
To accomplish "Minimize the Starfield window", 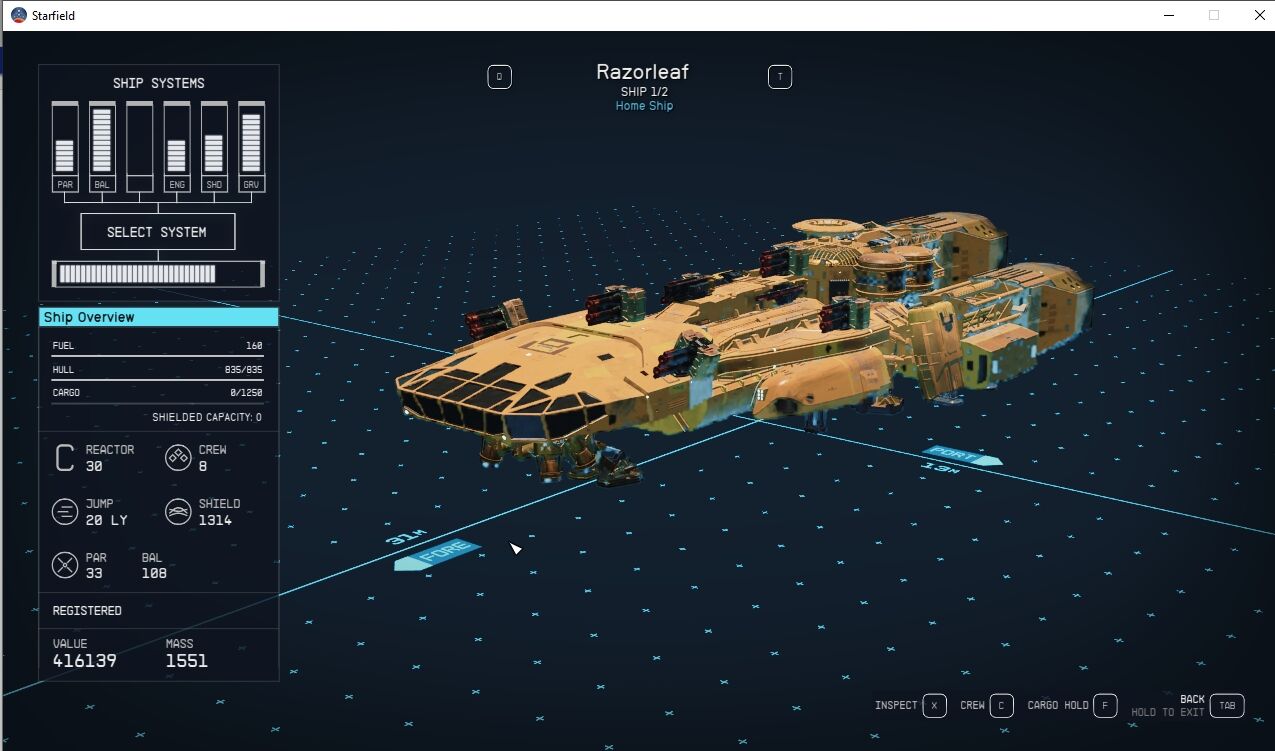I will pyautogui.click(x=1168, y=15).
